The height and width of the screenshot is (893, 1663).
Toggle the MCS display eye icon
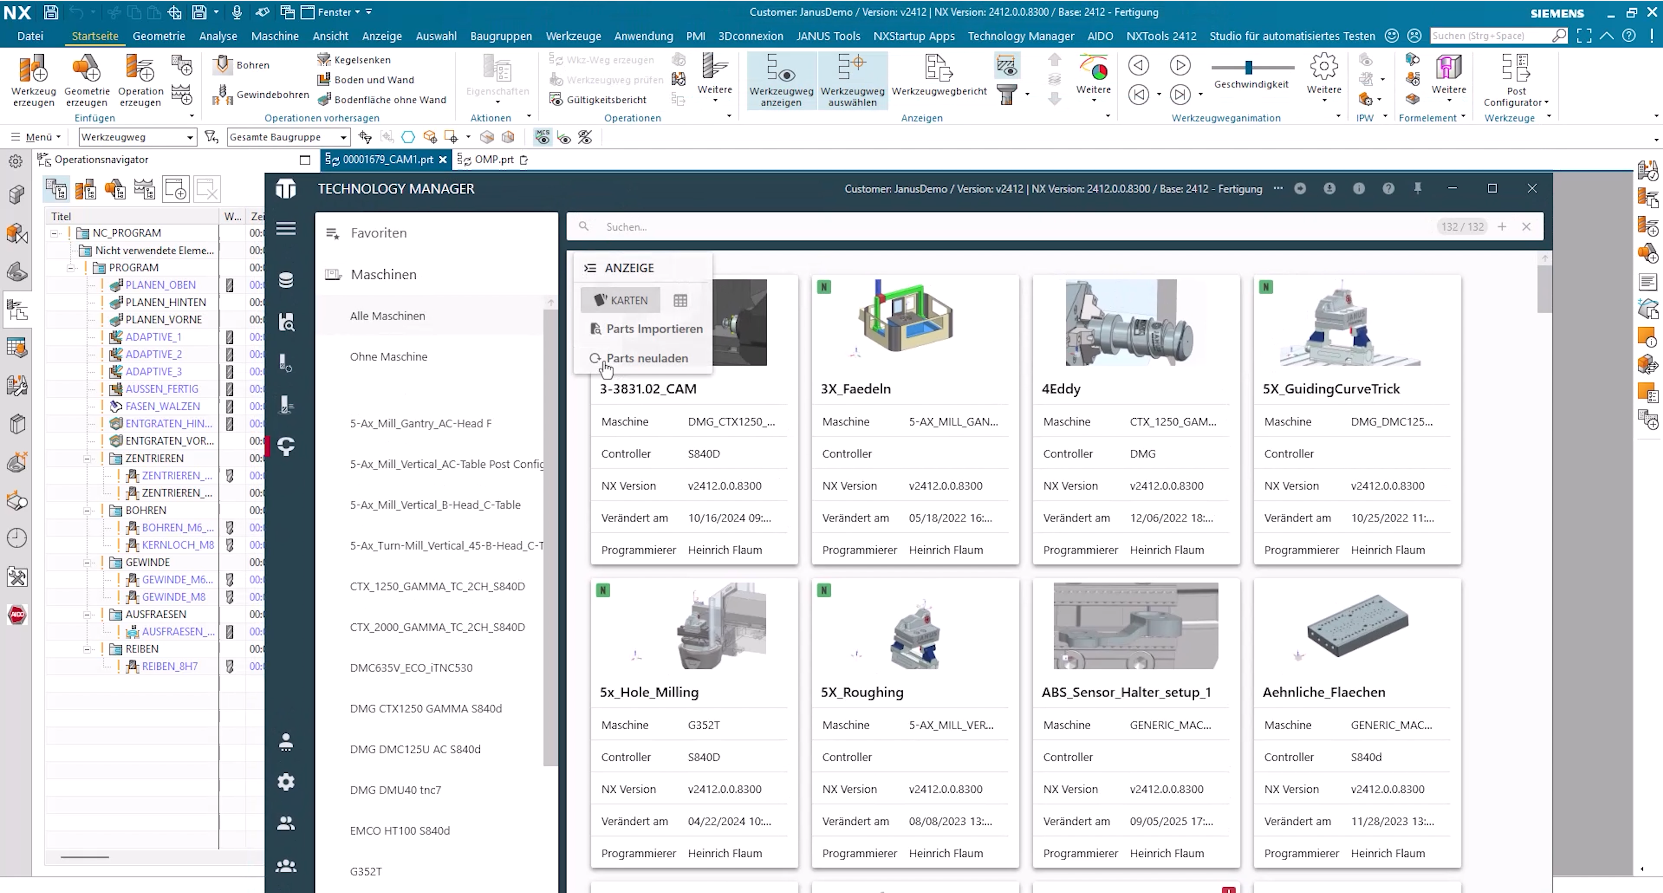click(542, 137)
